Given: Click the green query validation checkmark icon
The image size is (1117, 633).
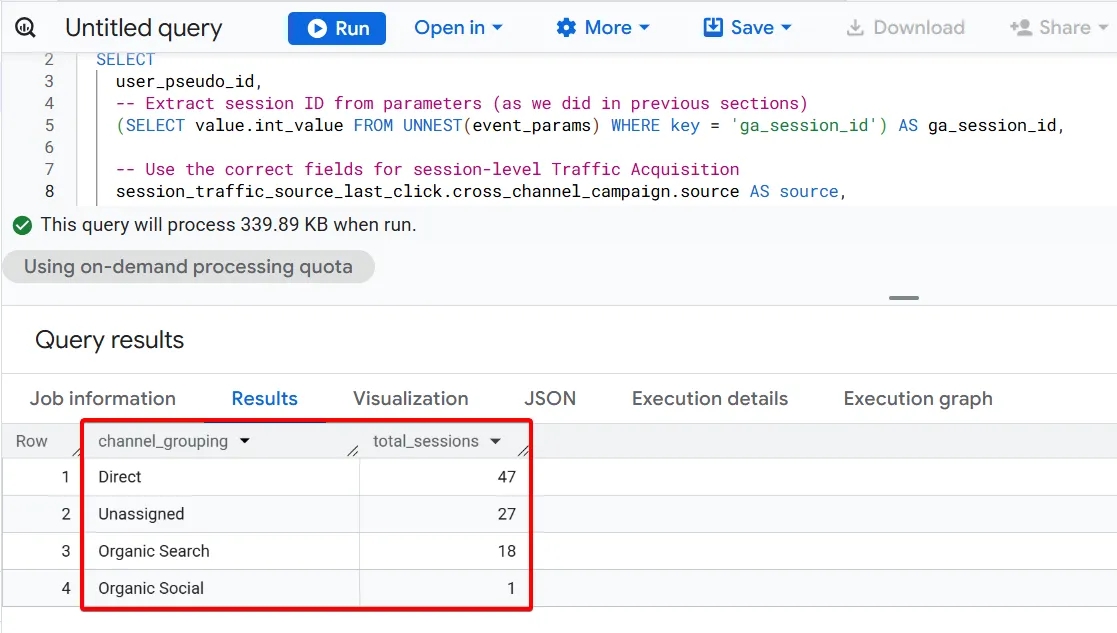Looking at the screenshot, I should click(x=22, y=226).
